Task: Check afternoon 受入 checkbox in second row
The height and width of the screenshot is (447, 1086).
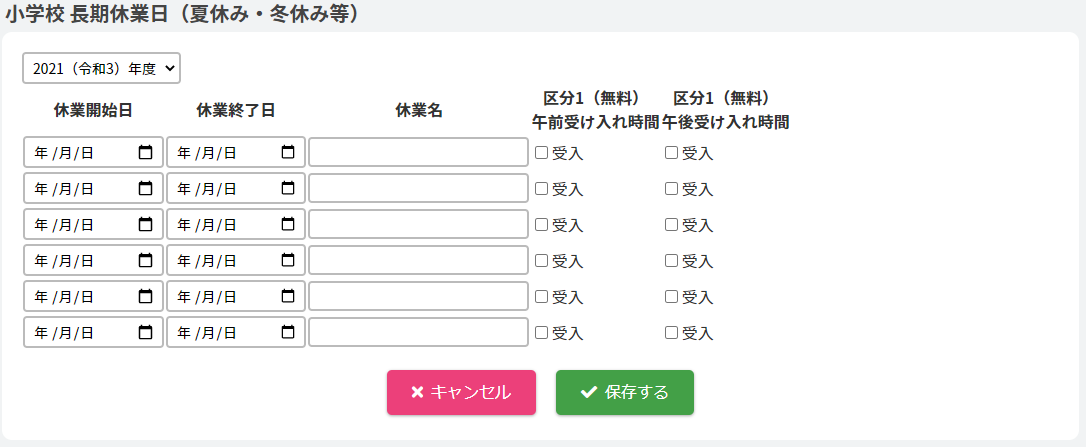Action: click(671, 189)
